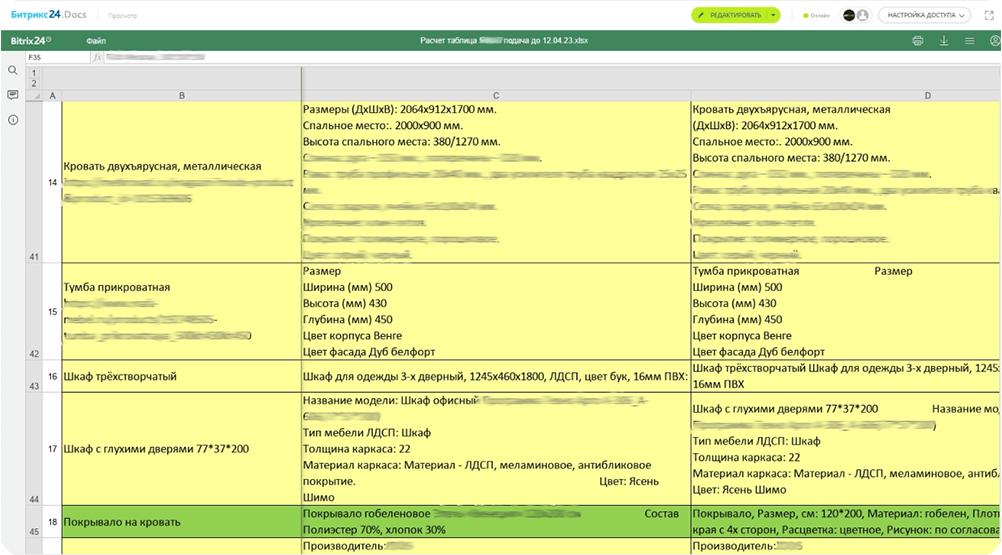Click the Bitrix24 logo in green bar
Image resolution: width=1002 pixels, height=555 pixels.
pos(31,40)
